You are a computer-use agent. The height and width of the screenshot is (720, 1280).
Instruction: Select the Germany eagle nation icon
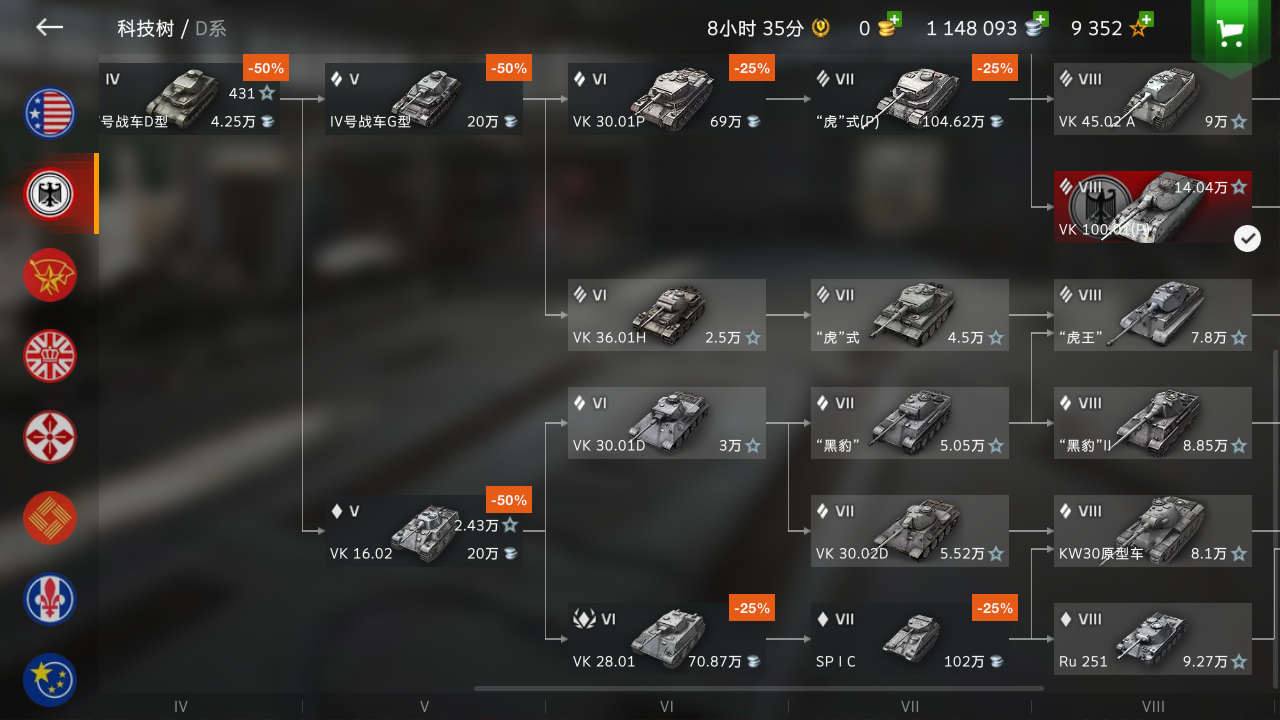click(50, 194)
